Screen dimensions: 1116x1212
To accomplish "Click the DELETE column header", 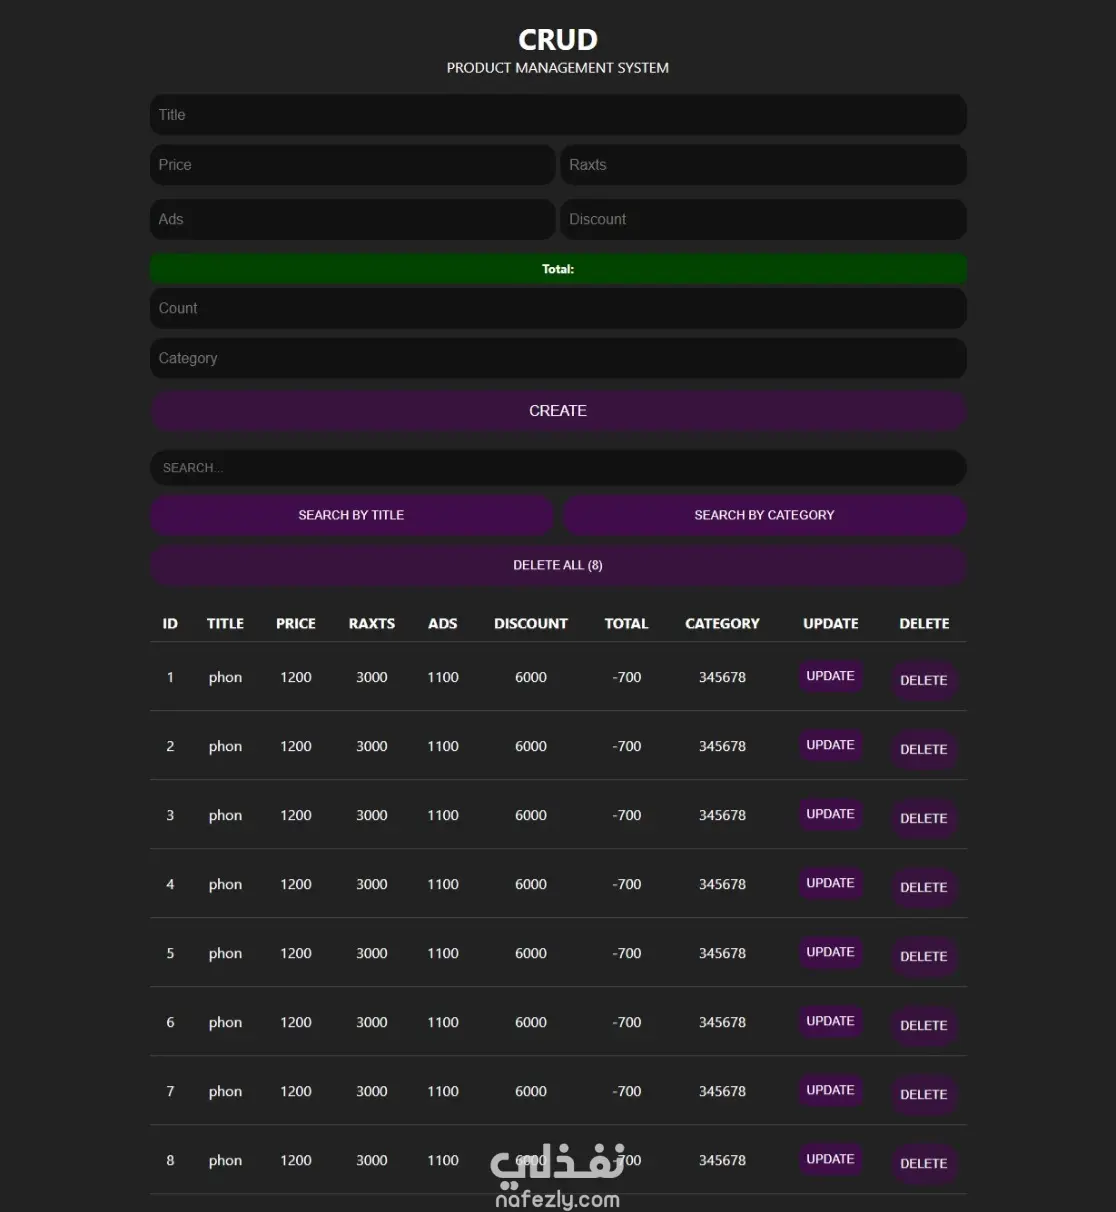I will coord(924,623).
